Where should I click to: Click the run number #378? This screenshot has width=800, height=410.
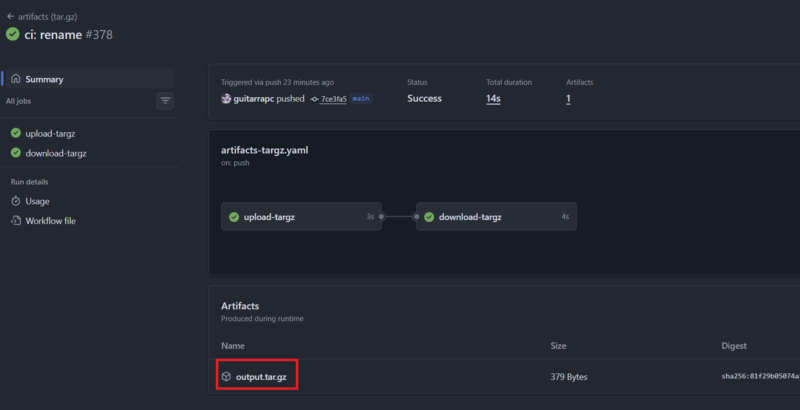[x=99, y=35]
